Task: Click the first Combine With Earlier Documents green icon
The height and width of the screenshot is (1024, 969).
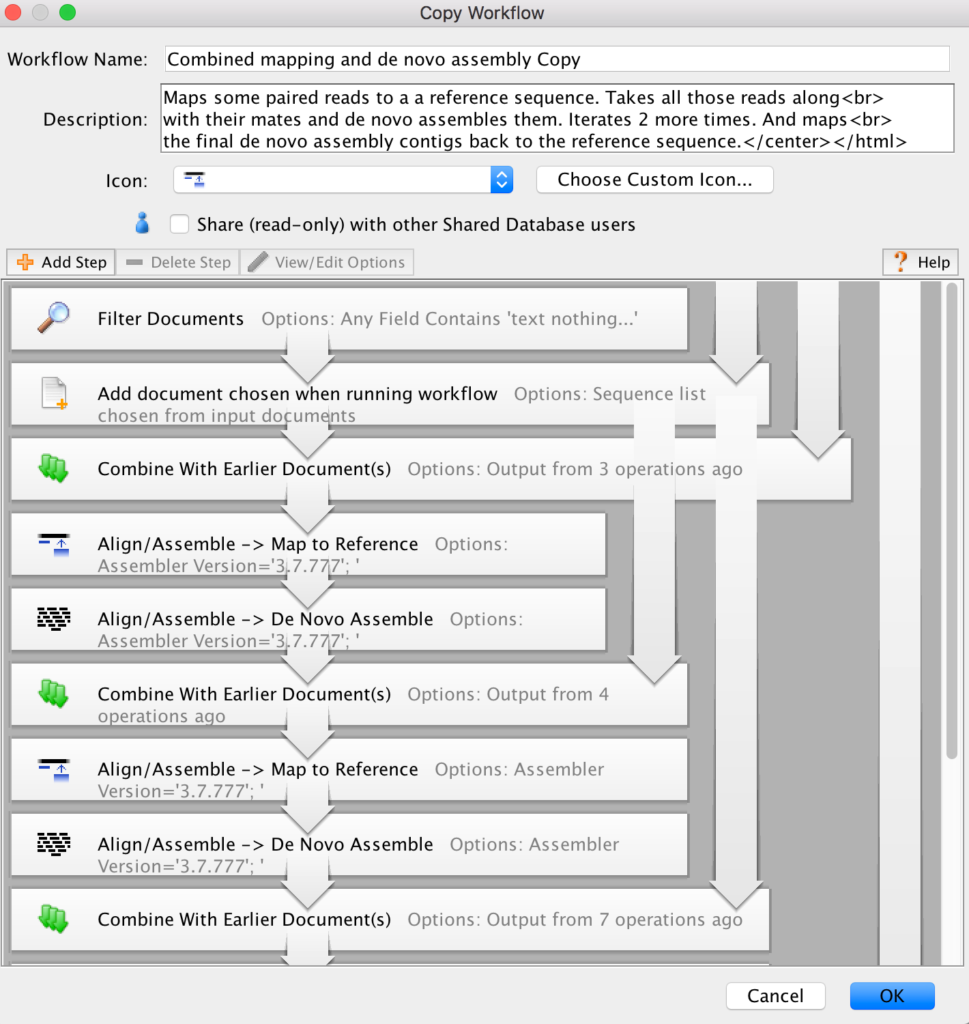Action: 52,468
